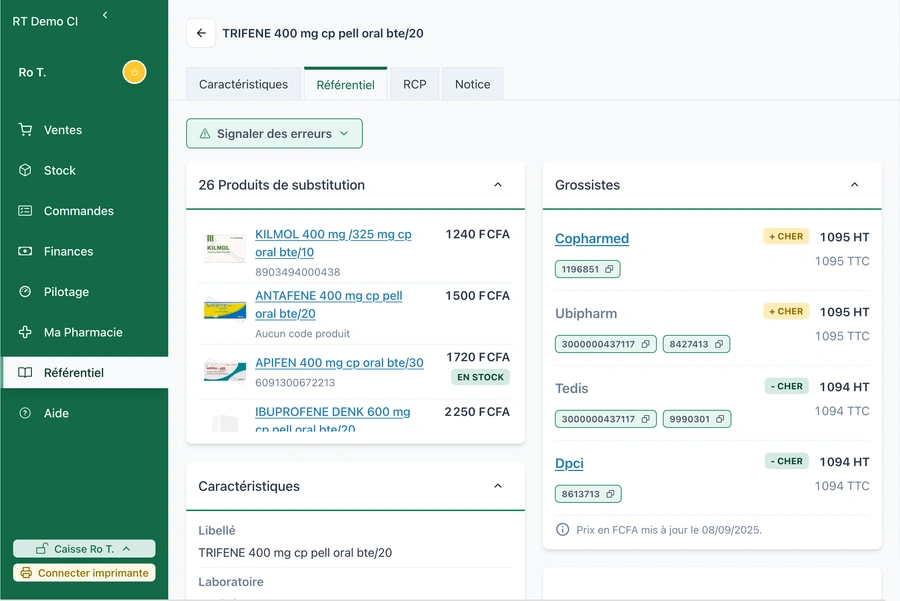Collapse the Produits de substitution panel
The image size is (900, 601).
(498, 185)
